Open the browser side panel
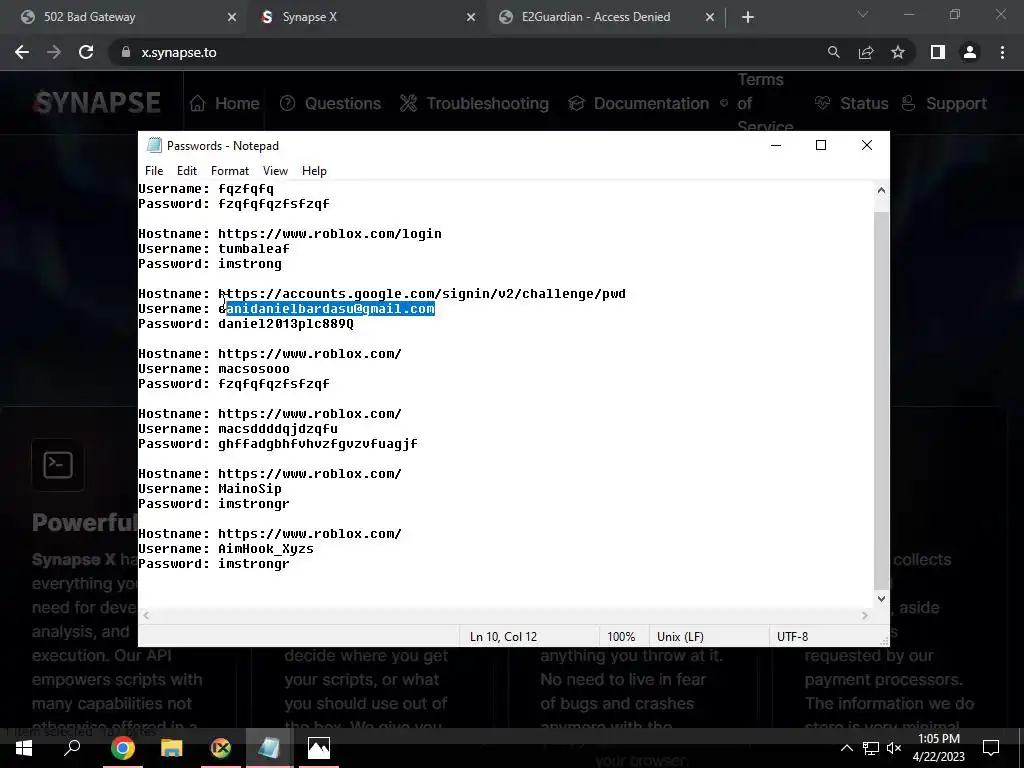The height and width of the screenshot is (768, 1024). click(x=938, y=52)
